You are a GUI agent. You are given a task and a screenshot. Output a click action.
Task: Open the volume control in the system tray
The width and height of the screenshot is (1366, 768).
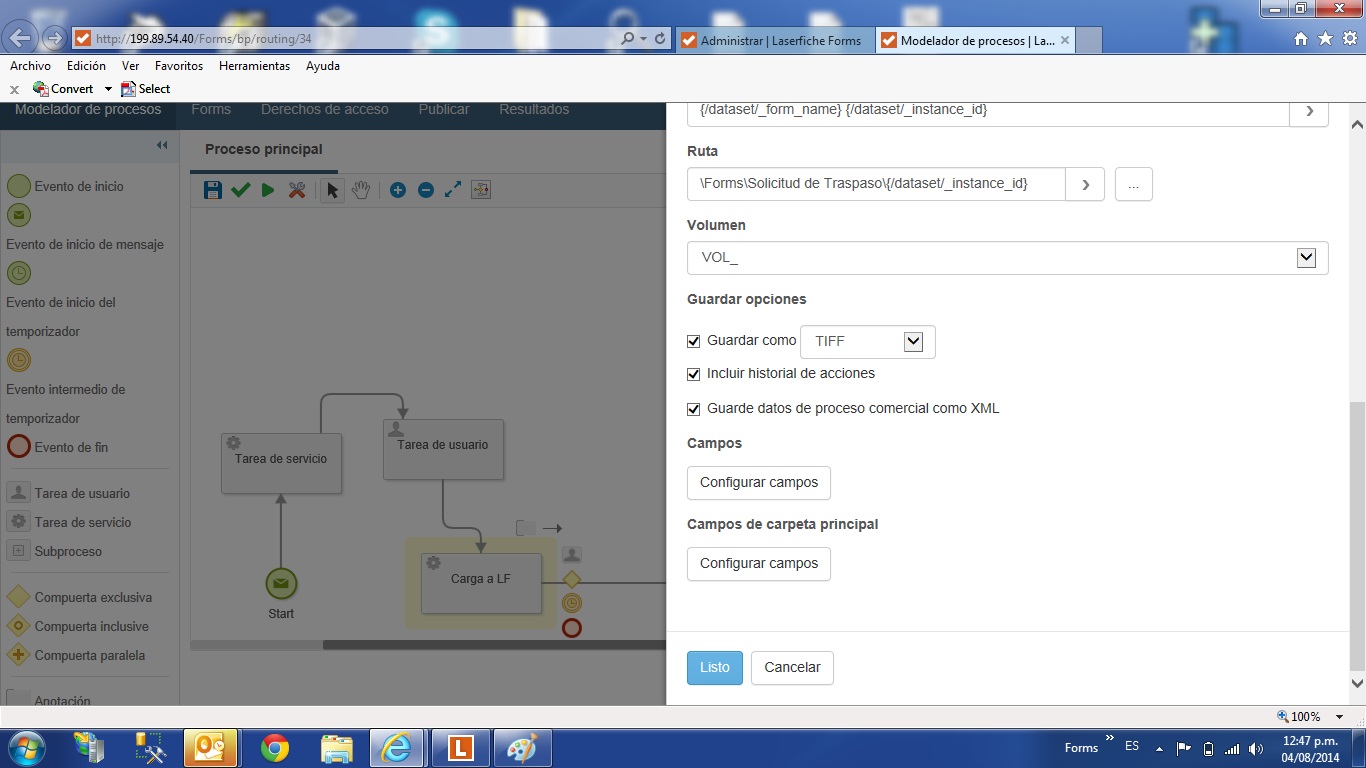[1256, 748]
